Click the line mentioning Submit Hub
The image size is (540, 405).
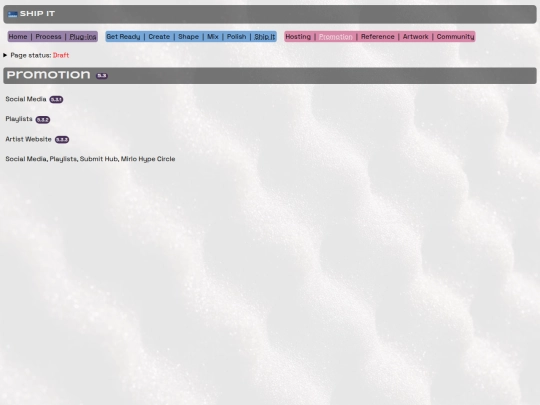[x=90, y=159]
